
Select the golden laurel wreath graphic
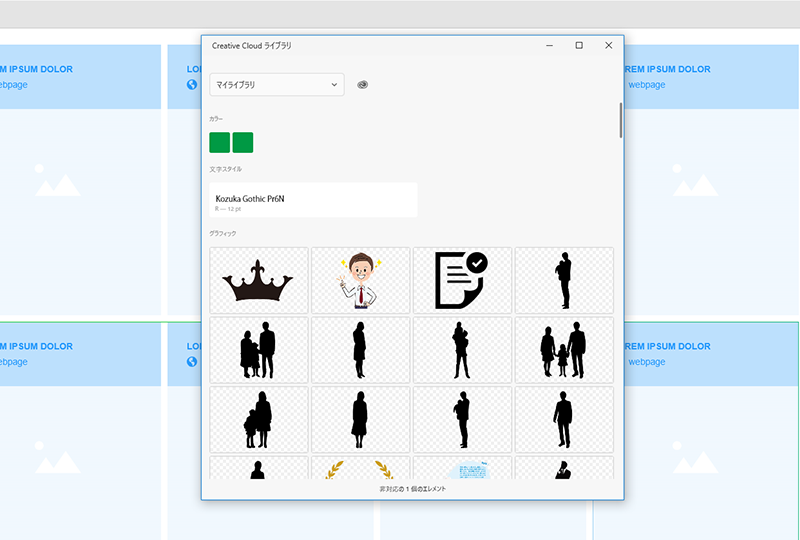pos(361,468)
